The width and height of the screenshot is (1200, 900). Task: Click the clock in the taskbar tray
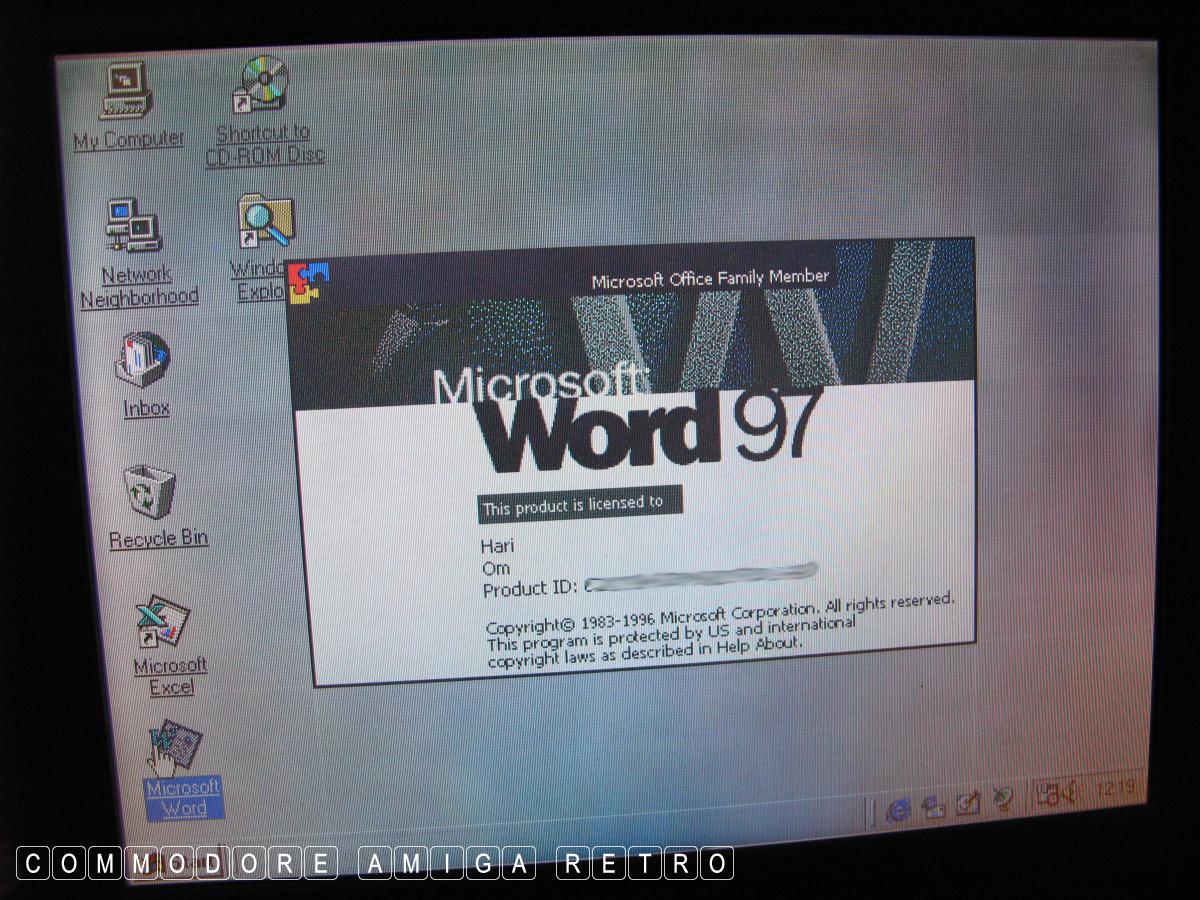coord(1114,789)
